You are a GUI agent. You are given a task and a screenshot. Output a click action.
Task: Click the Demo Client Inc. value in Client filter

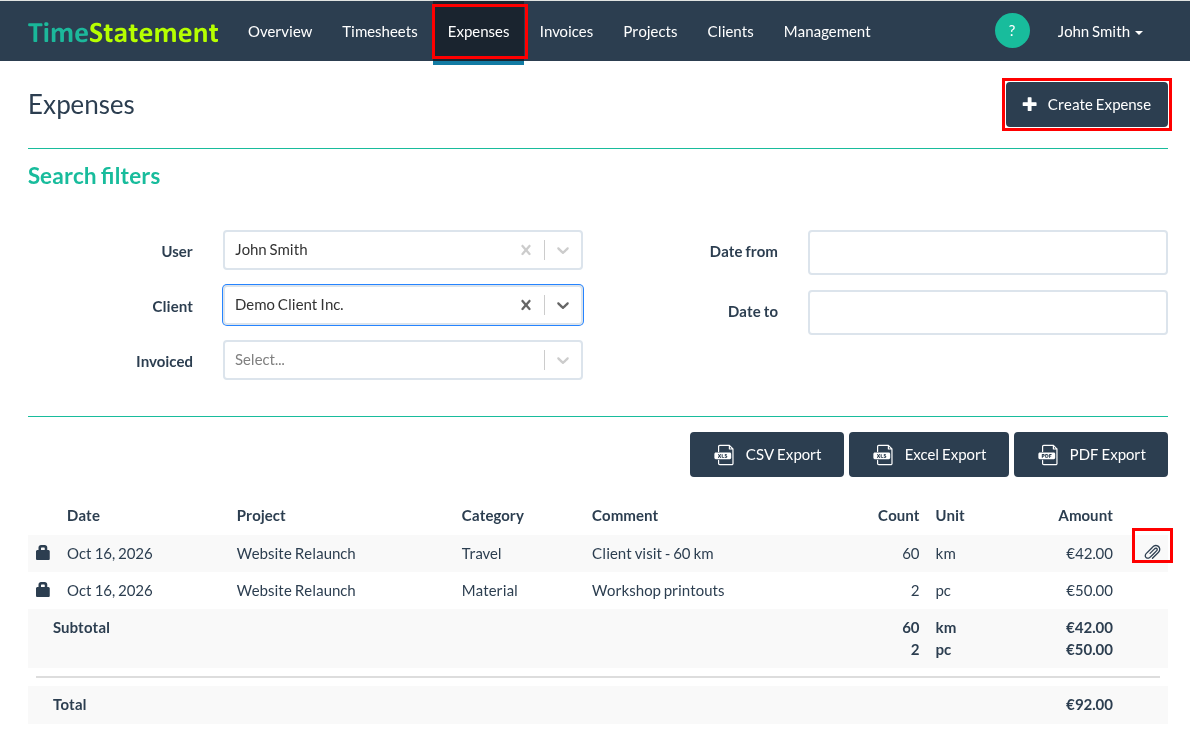(x=289, y=304)
